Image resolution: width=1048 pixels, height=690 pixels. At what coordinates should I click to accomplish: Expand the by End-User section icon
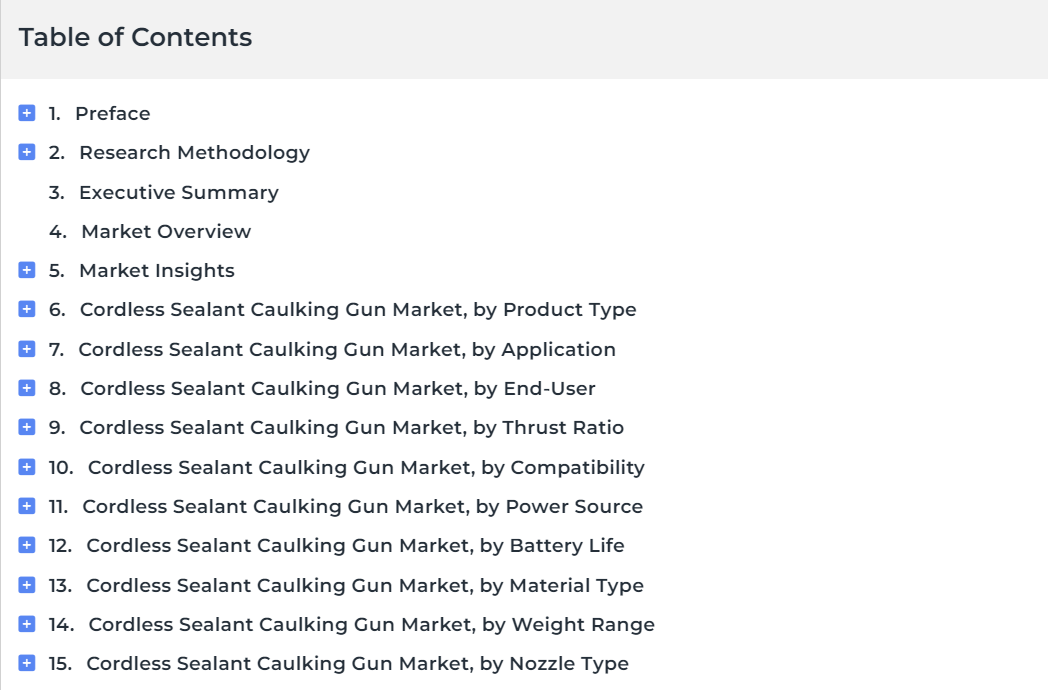click(27, 388)
